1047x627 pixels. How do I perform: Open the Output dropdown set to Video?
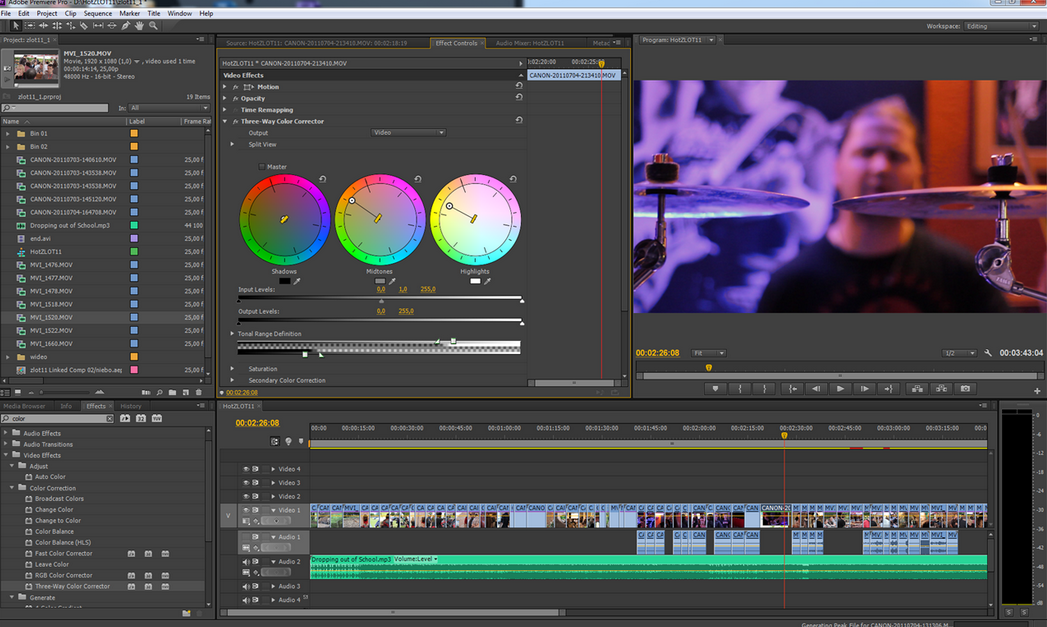[x=408, y=133]
